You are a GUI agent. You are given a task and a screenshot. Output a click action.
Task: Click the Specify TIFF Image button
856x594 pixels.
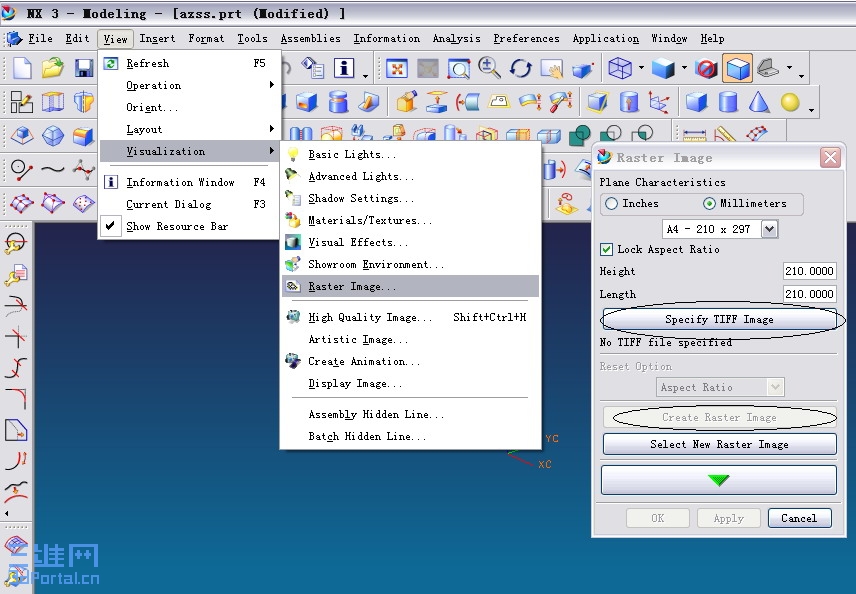coord(719,319)
